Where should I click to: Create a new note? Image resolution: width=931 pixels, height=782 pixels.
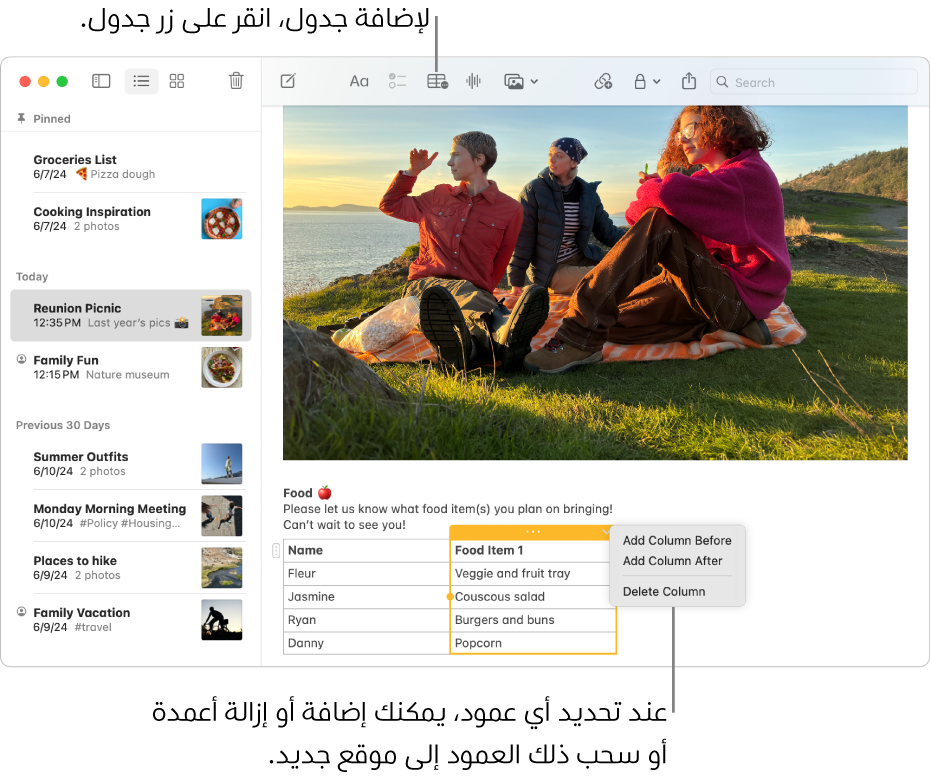(x=288, y=81)
